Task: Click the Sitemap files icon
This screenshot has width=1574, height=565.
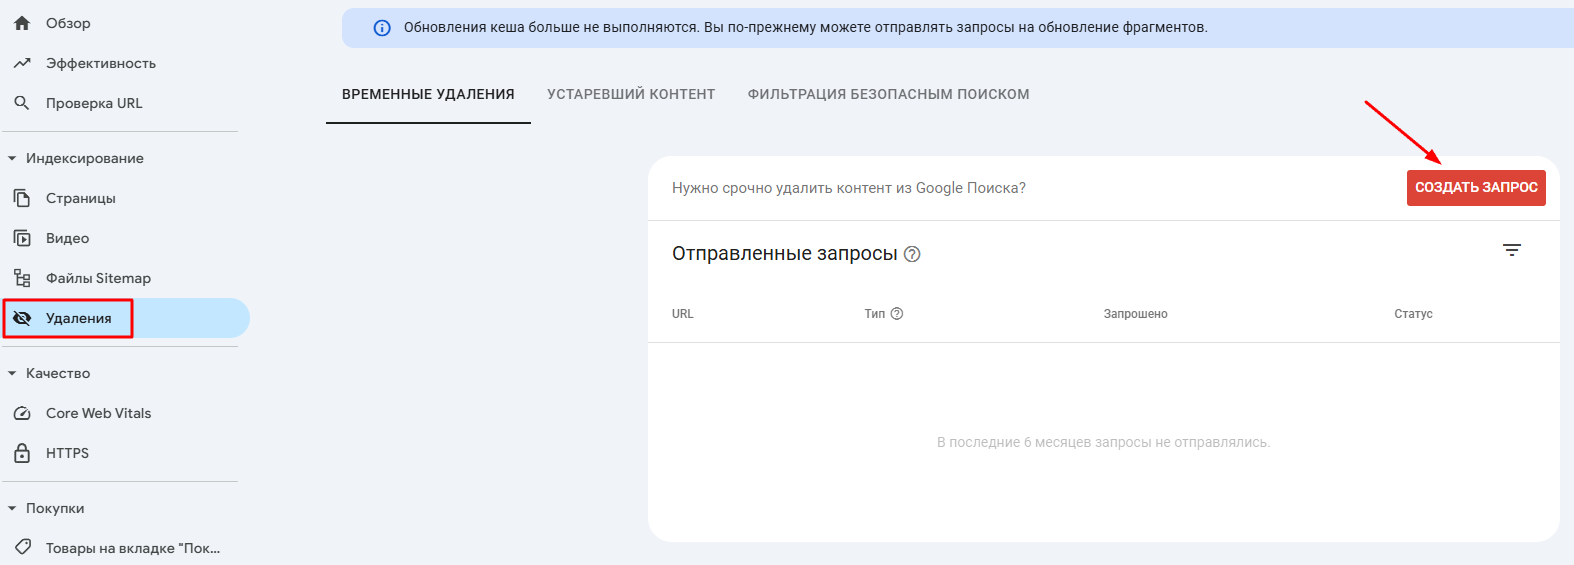Action: 22,278
